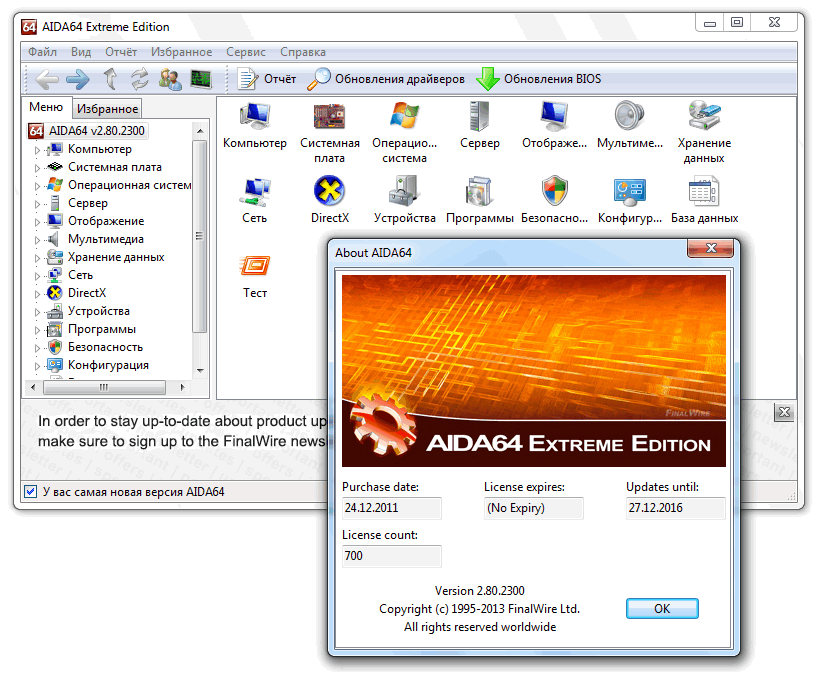This screenshot has height=673, width=823.
Task: Select Устройства in the tree
Action: (x=99, y=311)
